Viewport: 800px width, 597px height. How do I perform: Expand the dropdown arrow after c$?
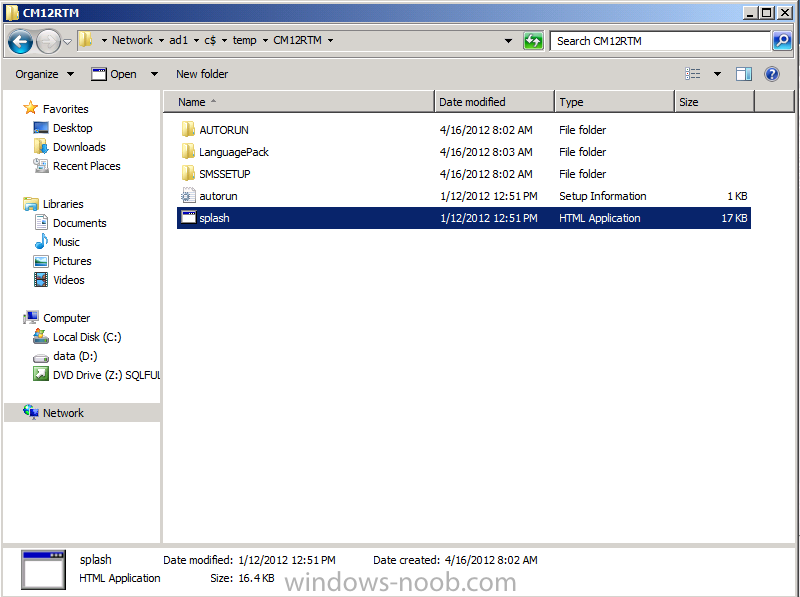click(x=224, y=40)
